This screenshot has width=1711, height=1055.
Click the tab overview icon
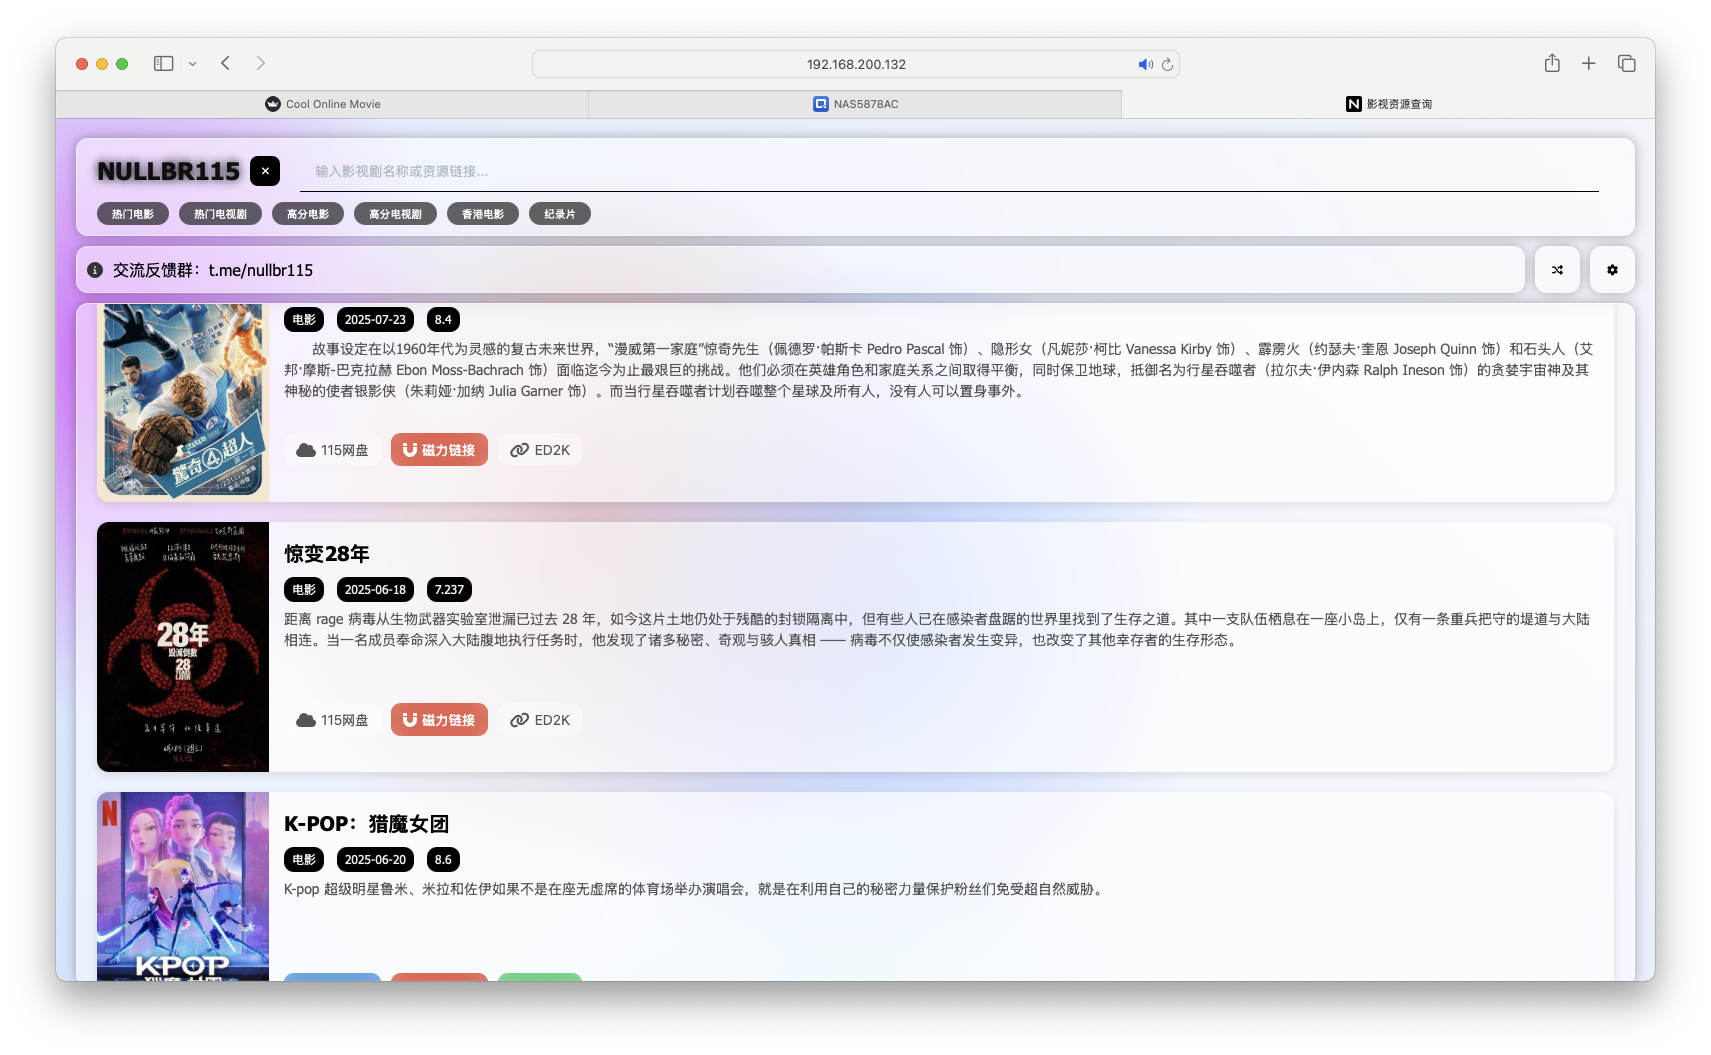click(x=1627, y=63)
